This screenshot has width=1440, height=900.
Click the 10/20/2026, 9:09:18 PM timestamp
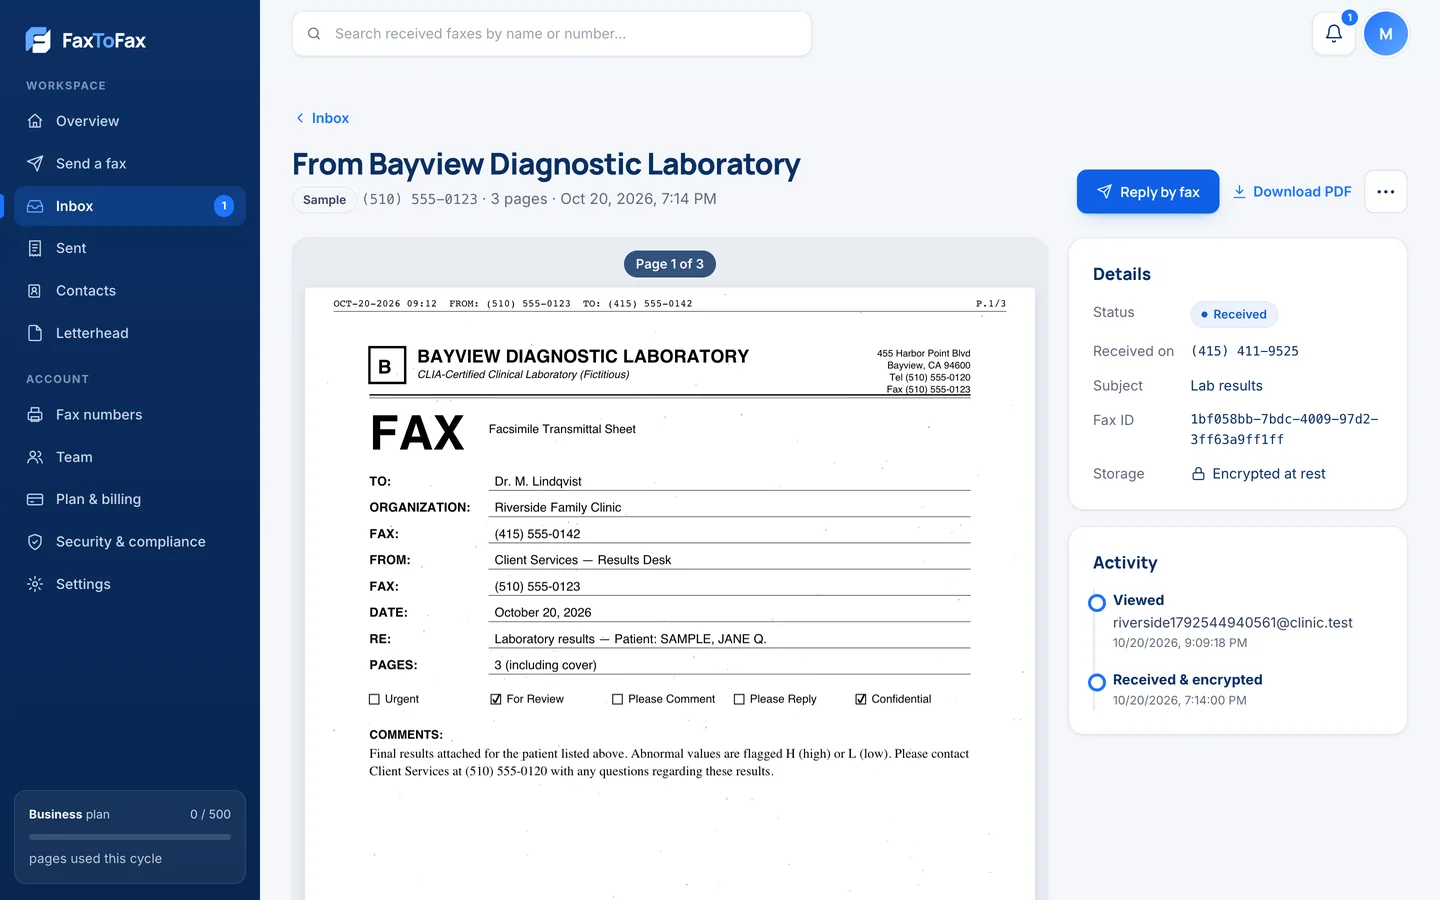[x=1179, y=643]
